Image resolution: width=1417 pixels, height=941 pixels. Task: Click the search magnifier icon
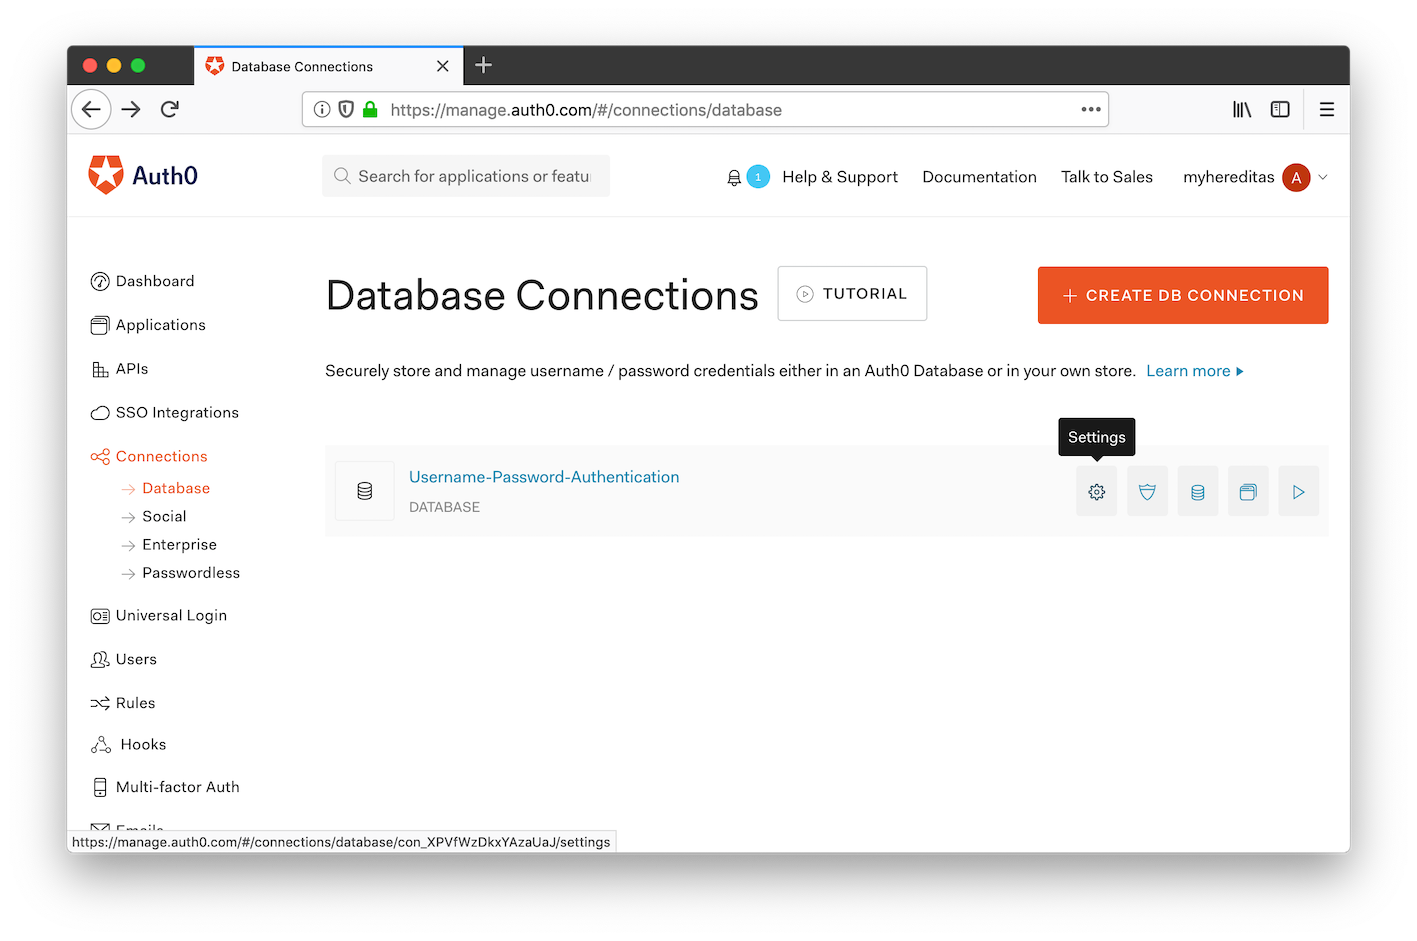click(342, 176)
